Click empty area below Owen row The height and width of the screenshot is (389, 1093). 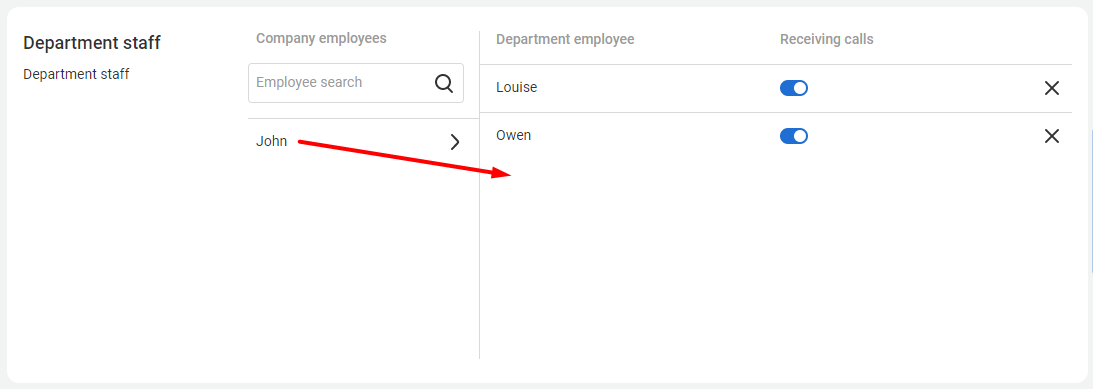coord(775,265)
